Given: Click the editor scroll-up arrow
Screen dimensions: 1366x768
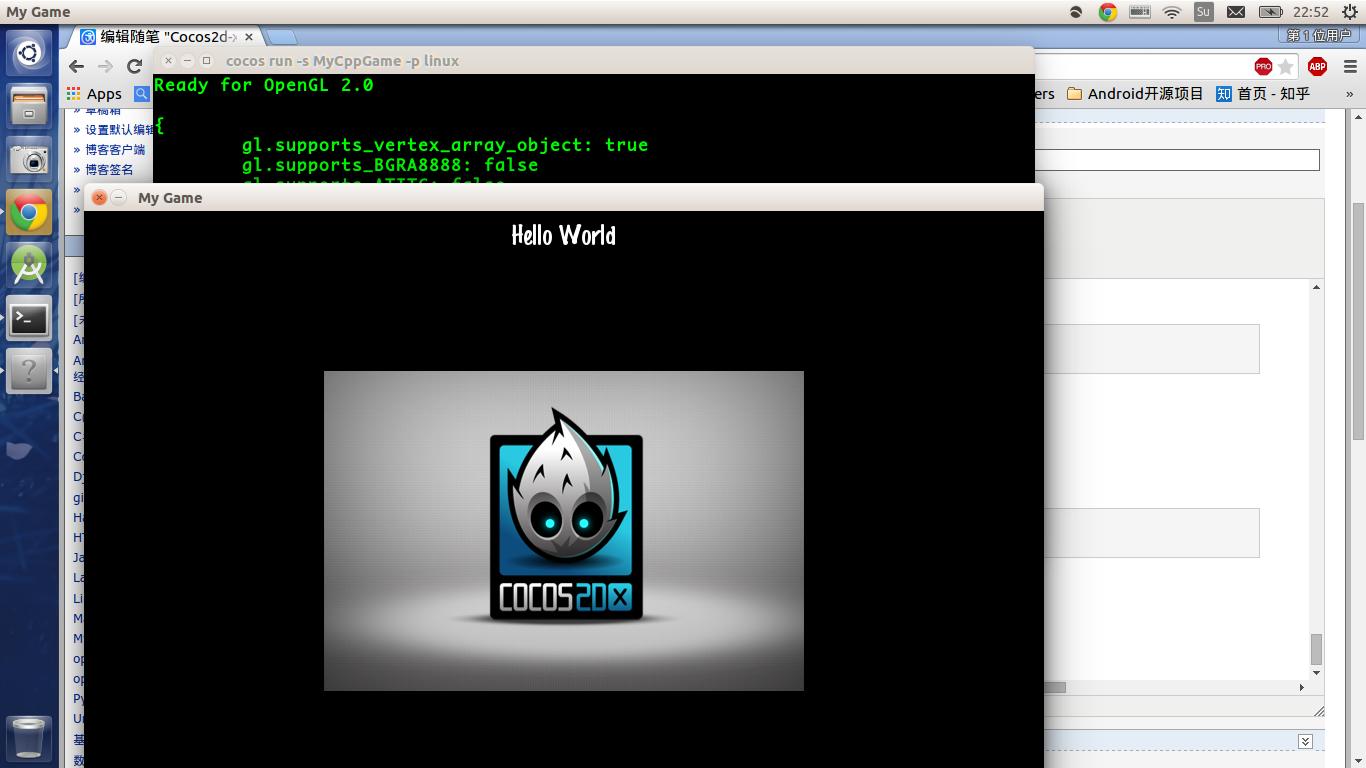Looking at the screenshot, I should 1316,287.
